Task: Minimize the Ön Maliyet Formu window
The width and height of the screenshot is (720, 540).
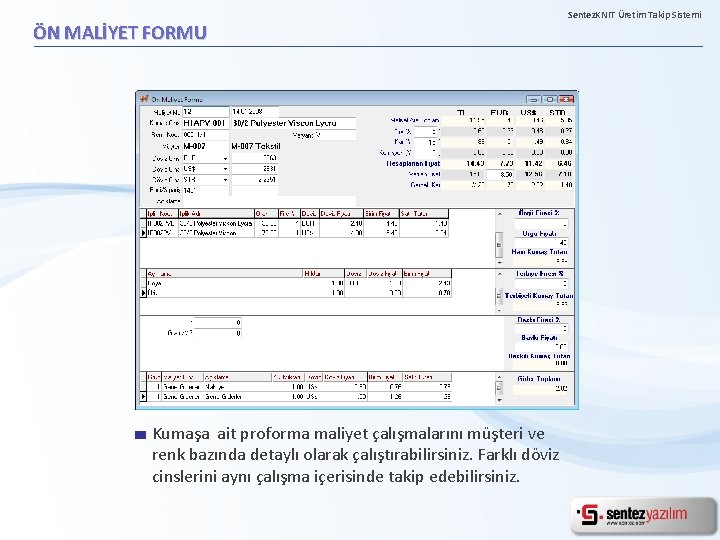Action: 534,99
